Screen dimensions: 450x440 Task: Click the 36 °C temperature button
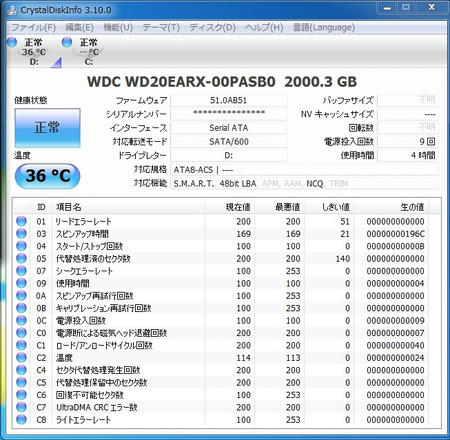[47, 176]
